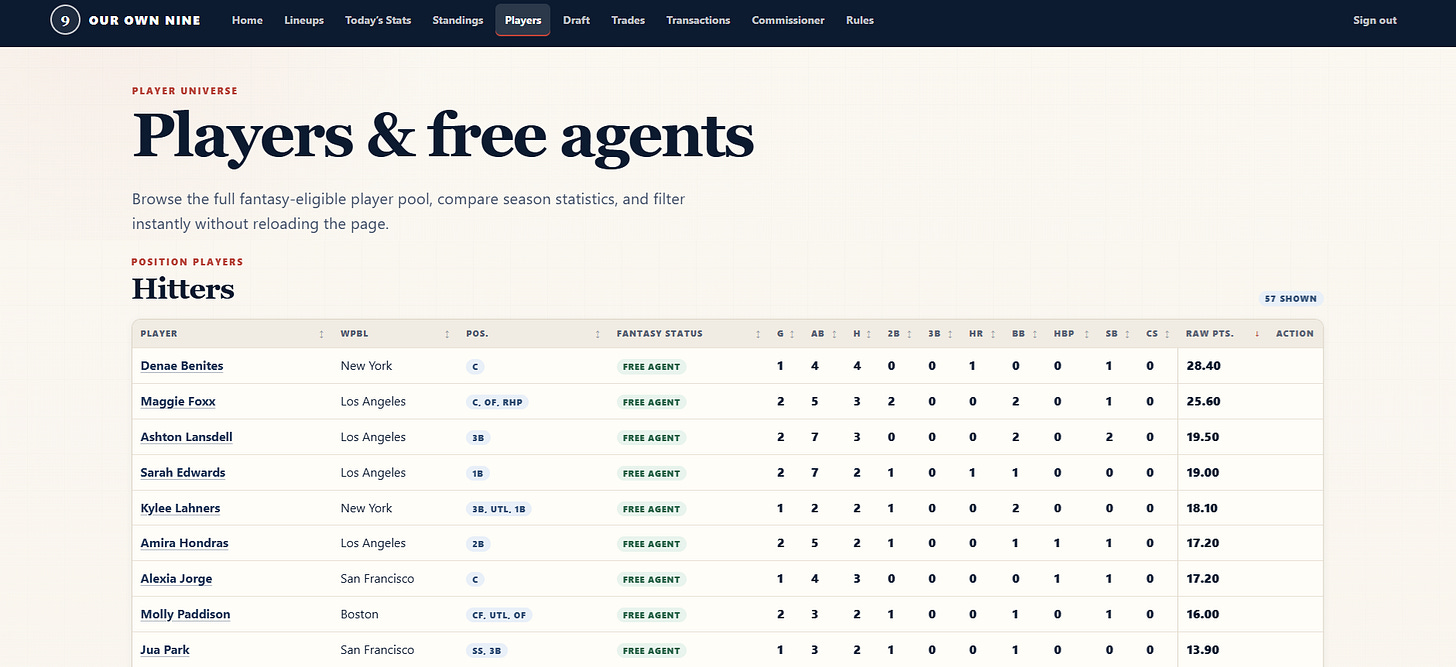Click Free Agent badge in Sarah Edwards row
1456x667 pixels.
651,473
